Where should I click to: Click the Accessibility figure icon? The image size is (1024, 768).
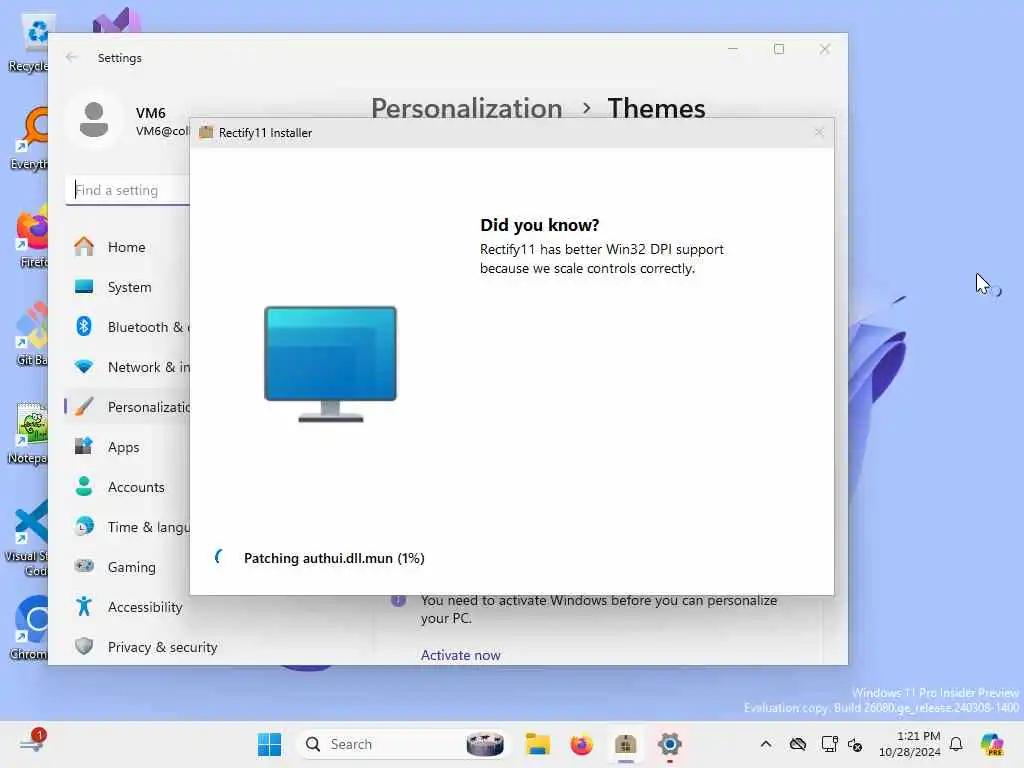tap(84, 606)
